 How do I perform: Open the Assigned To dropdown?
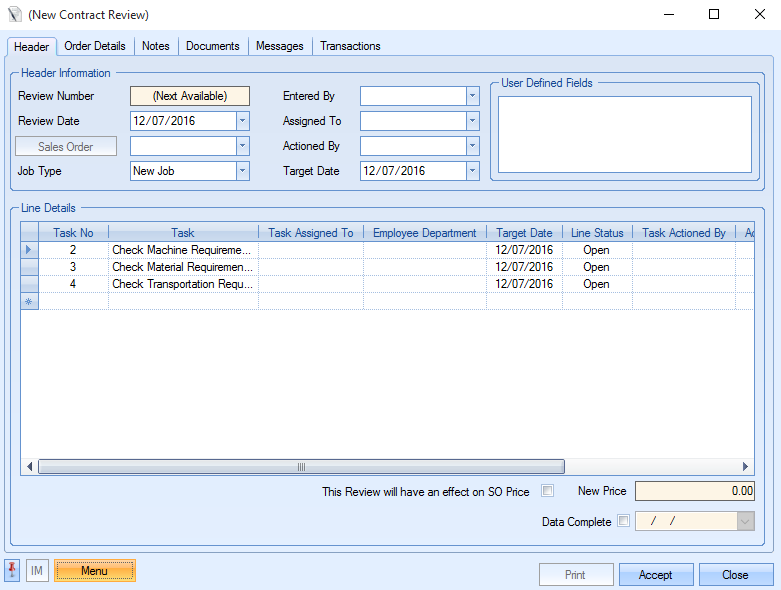pyautogui.click(x=472, y=121)
